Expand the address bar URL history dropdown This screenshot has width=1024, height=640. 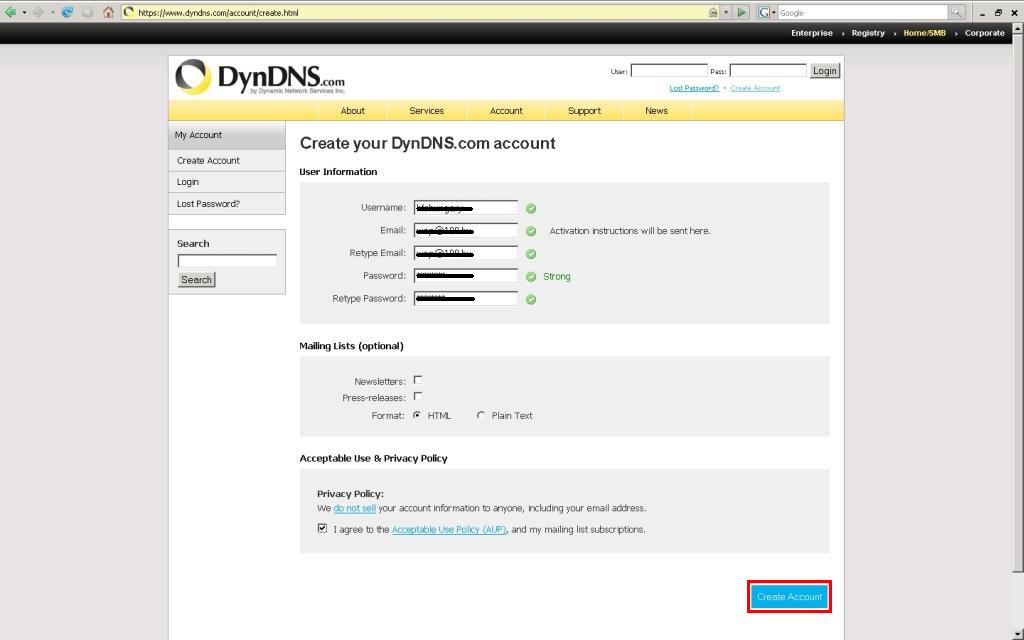click(x=726, y=12)
